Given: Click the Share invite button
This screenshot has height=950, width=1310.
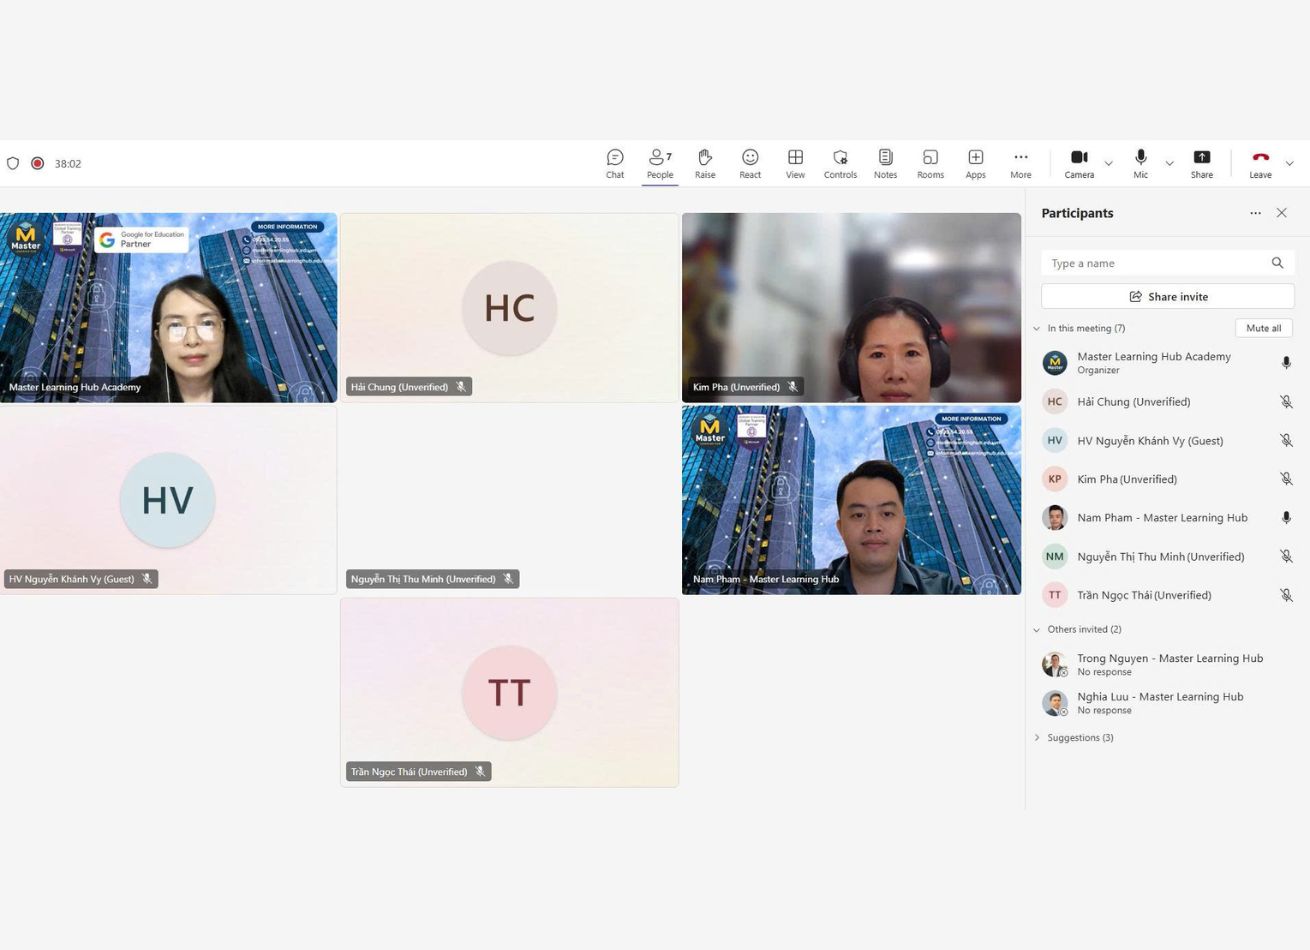Looking at the screenshot, I should pos(1167,297).
